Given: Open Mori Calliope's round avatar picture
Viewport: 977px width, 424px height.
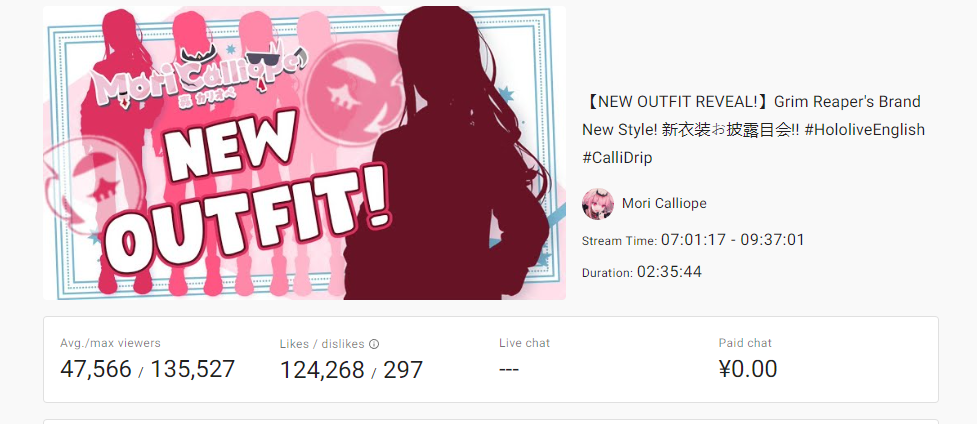Looking at the screenshot, I should coord(598,204).
